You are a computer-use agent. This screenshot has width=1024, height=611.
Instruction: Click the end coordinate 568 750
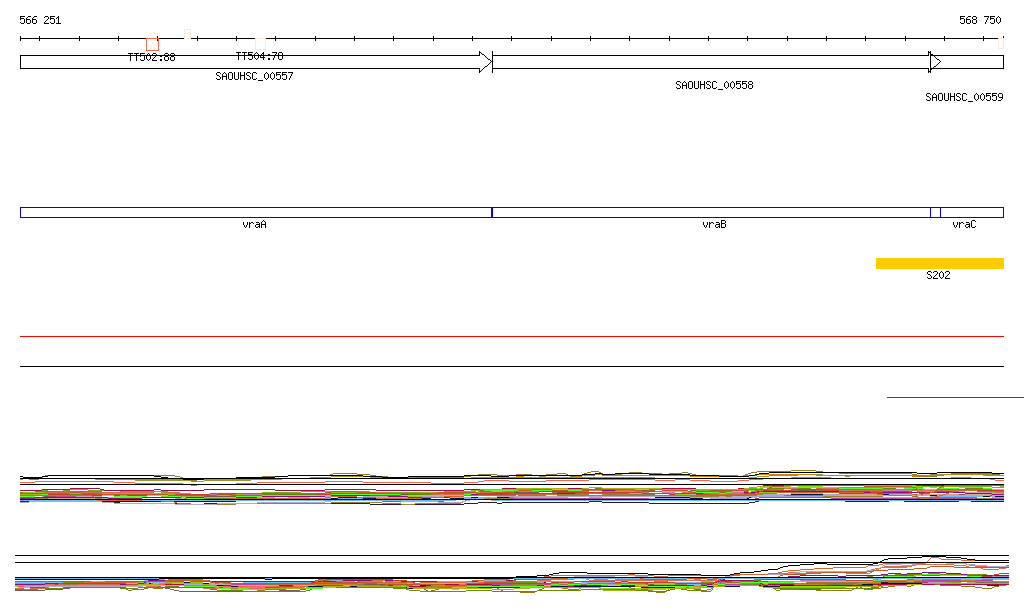tap(980, 20)
